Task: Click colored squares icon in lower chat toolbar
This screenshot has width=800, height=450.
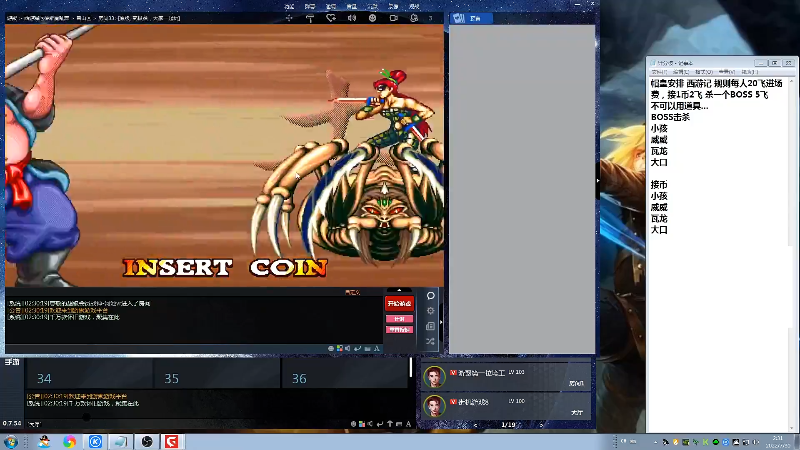Action: click(362, 424)
